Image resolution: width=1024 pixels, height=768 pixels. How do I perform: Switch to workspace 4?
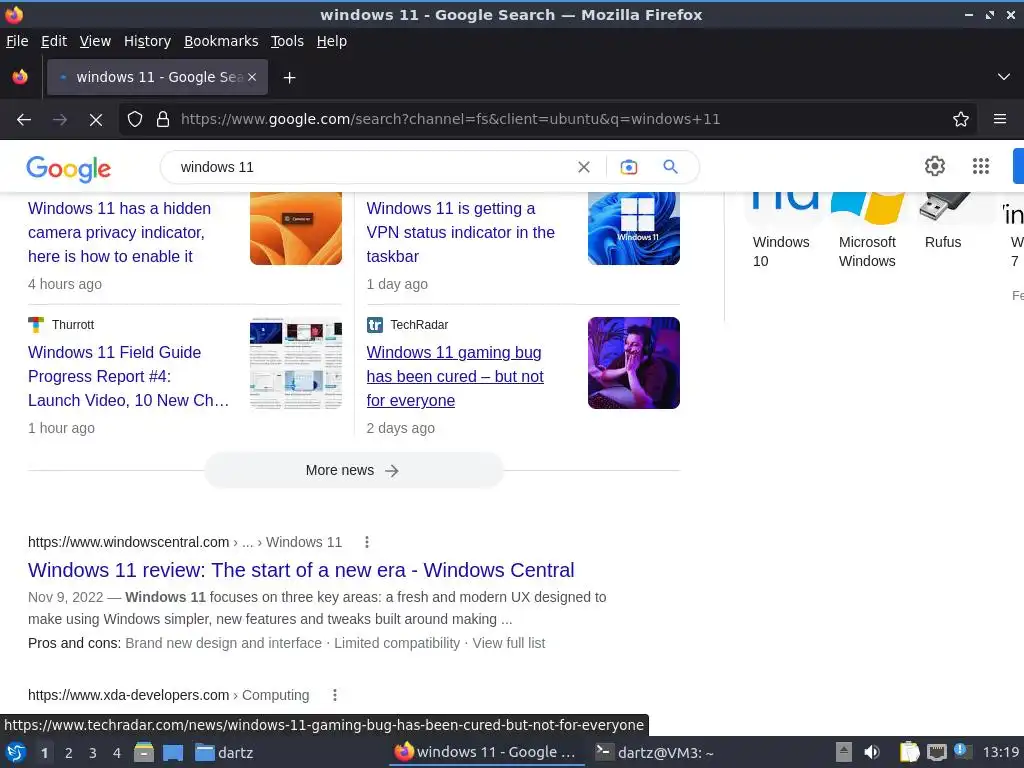[x=117, y=753]
